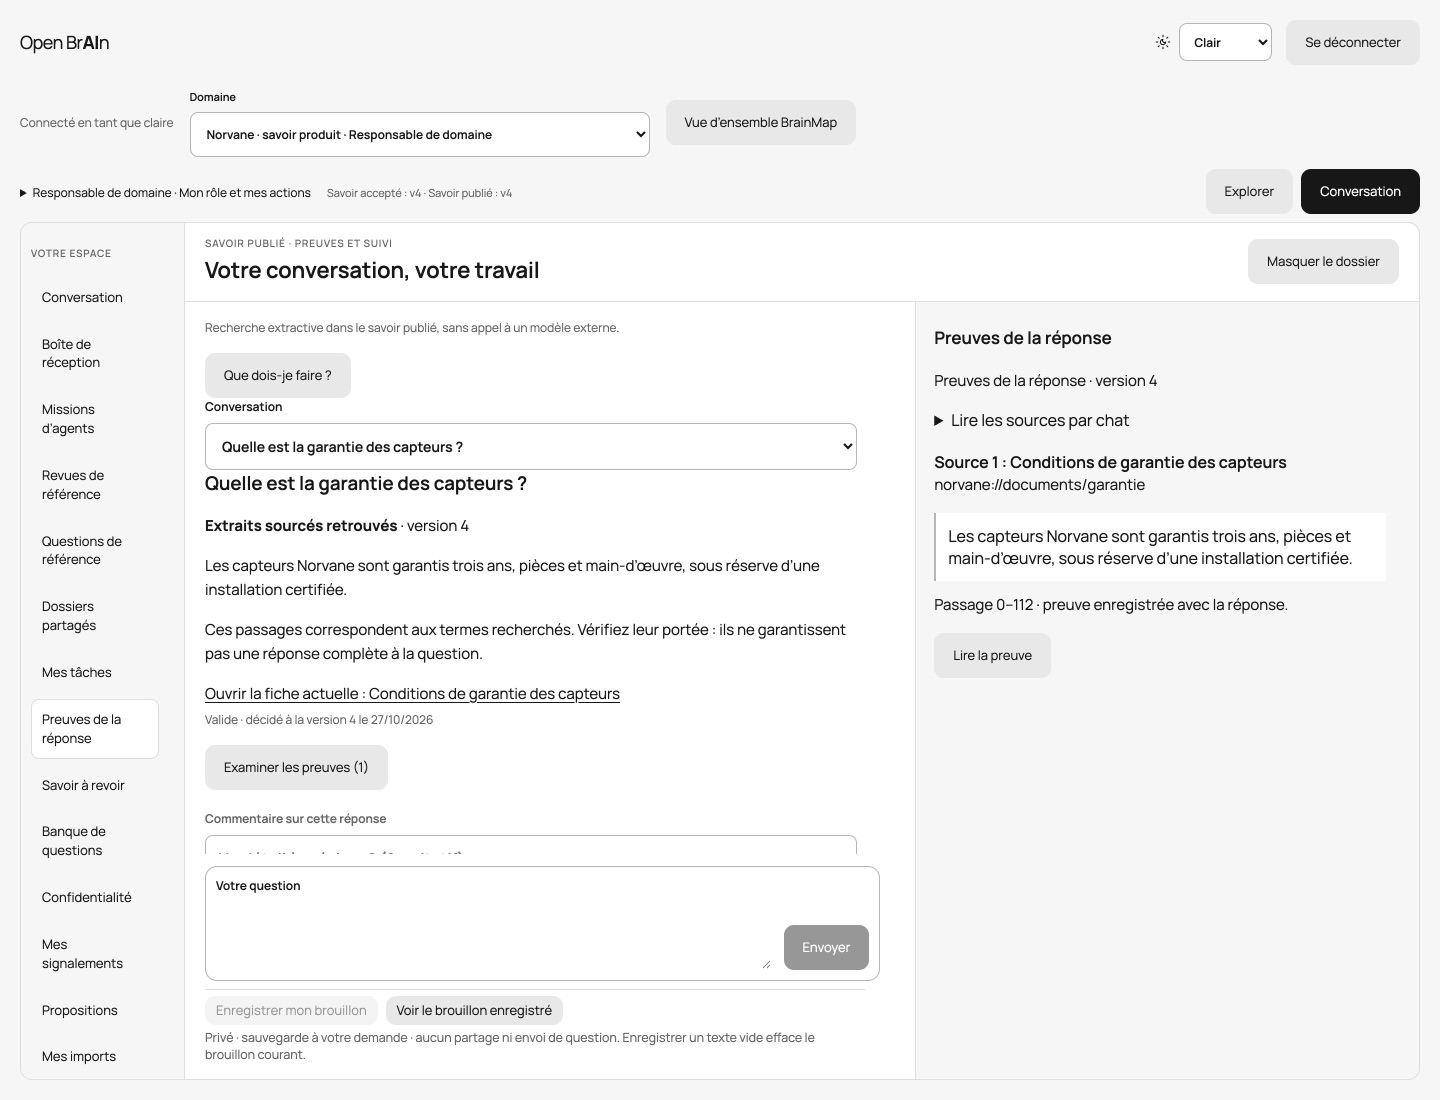Image resolution: width=1440 pixels, height=1100 pixels.
Task: Open Mes signalements
Action: click(x=95, y=954)
